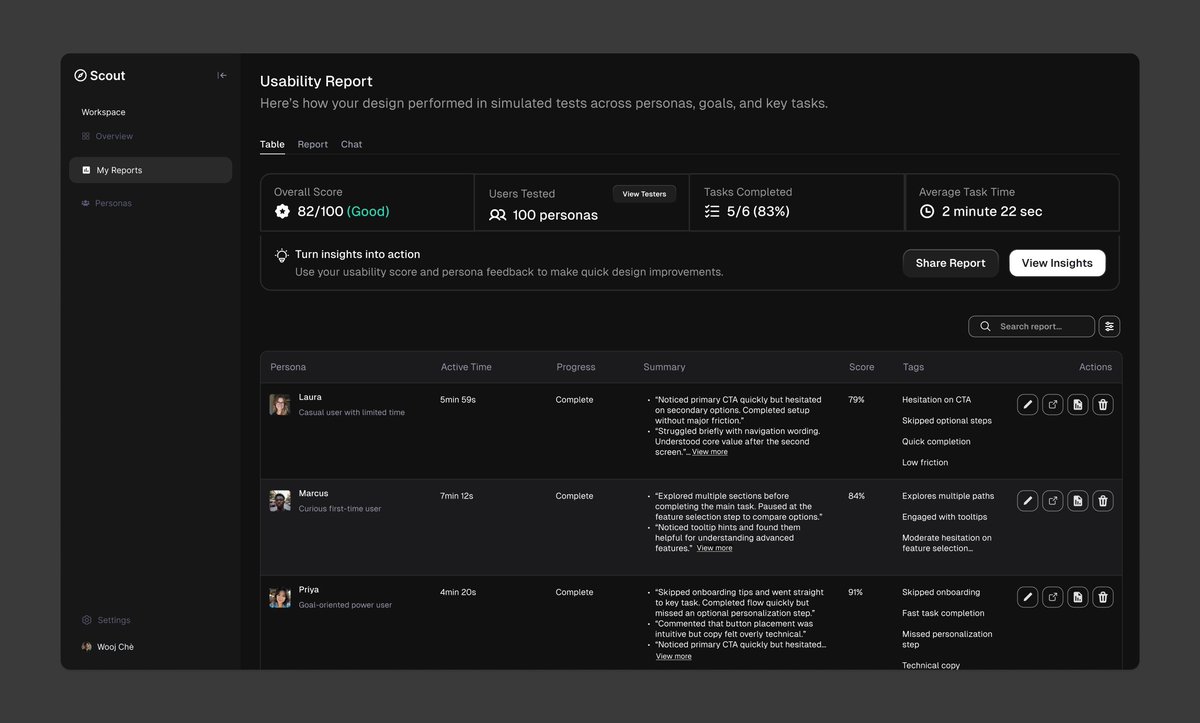
Task: Switch to the Report tab
Action: (312, 143)
